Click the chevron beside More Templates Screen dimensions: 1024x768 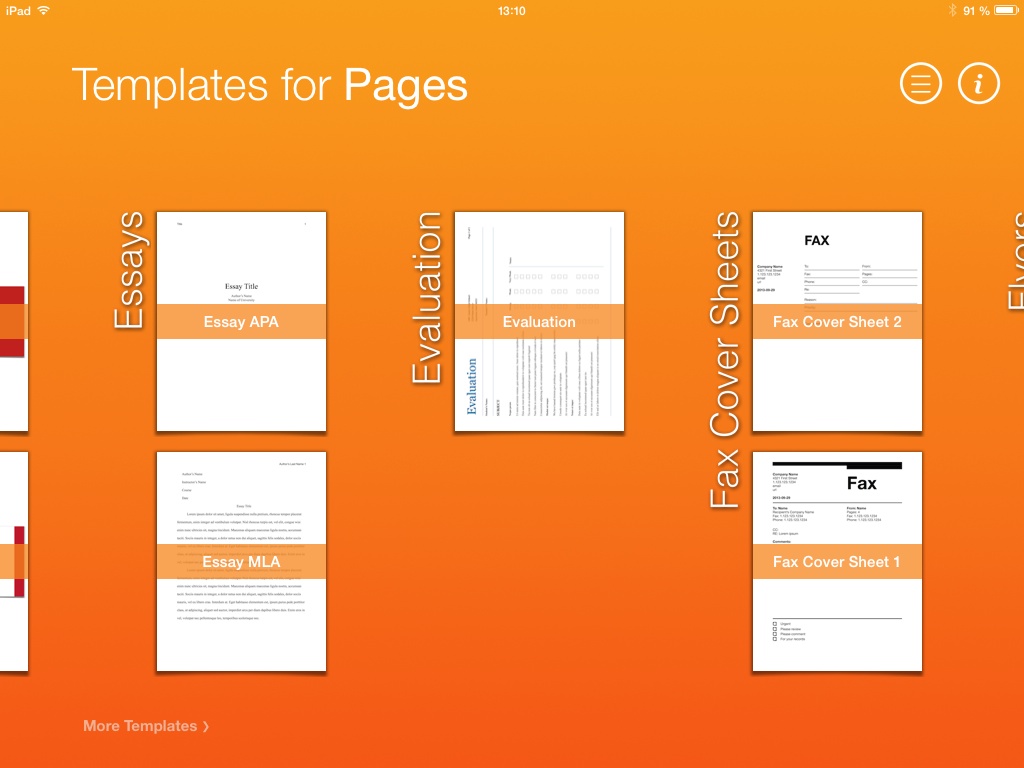pyautogui.click(x=206, y=727)
